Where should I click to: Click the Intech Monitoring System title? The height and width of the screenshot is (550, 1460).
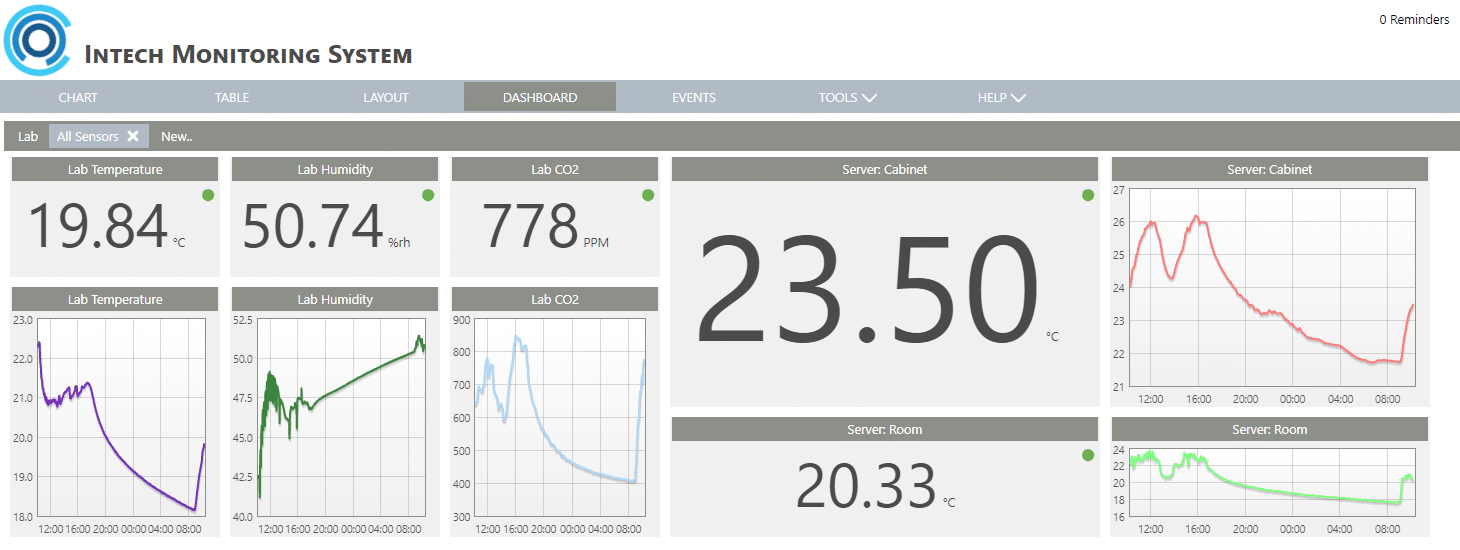248,55
